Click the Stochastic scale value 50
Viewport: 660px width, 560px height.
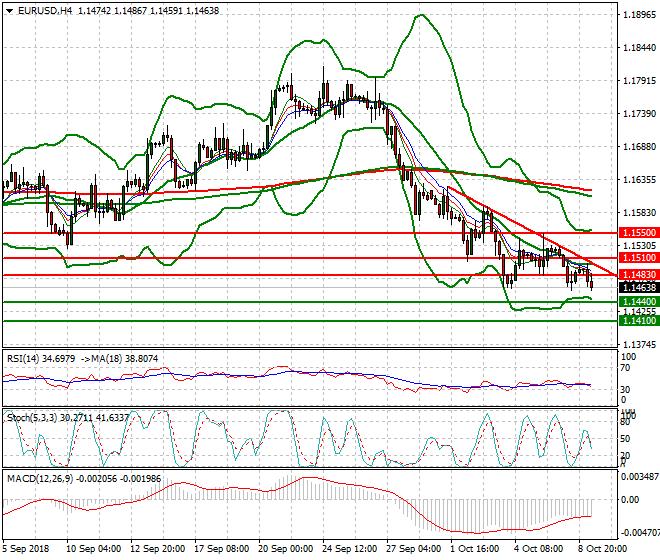[x=625, y=439]
